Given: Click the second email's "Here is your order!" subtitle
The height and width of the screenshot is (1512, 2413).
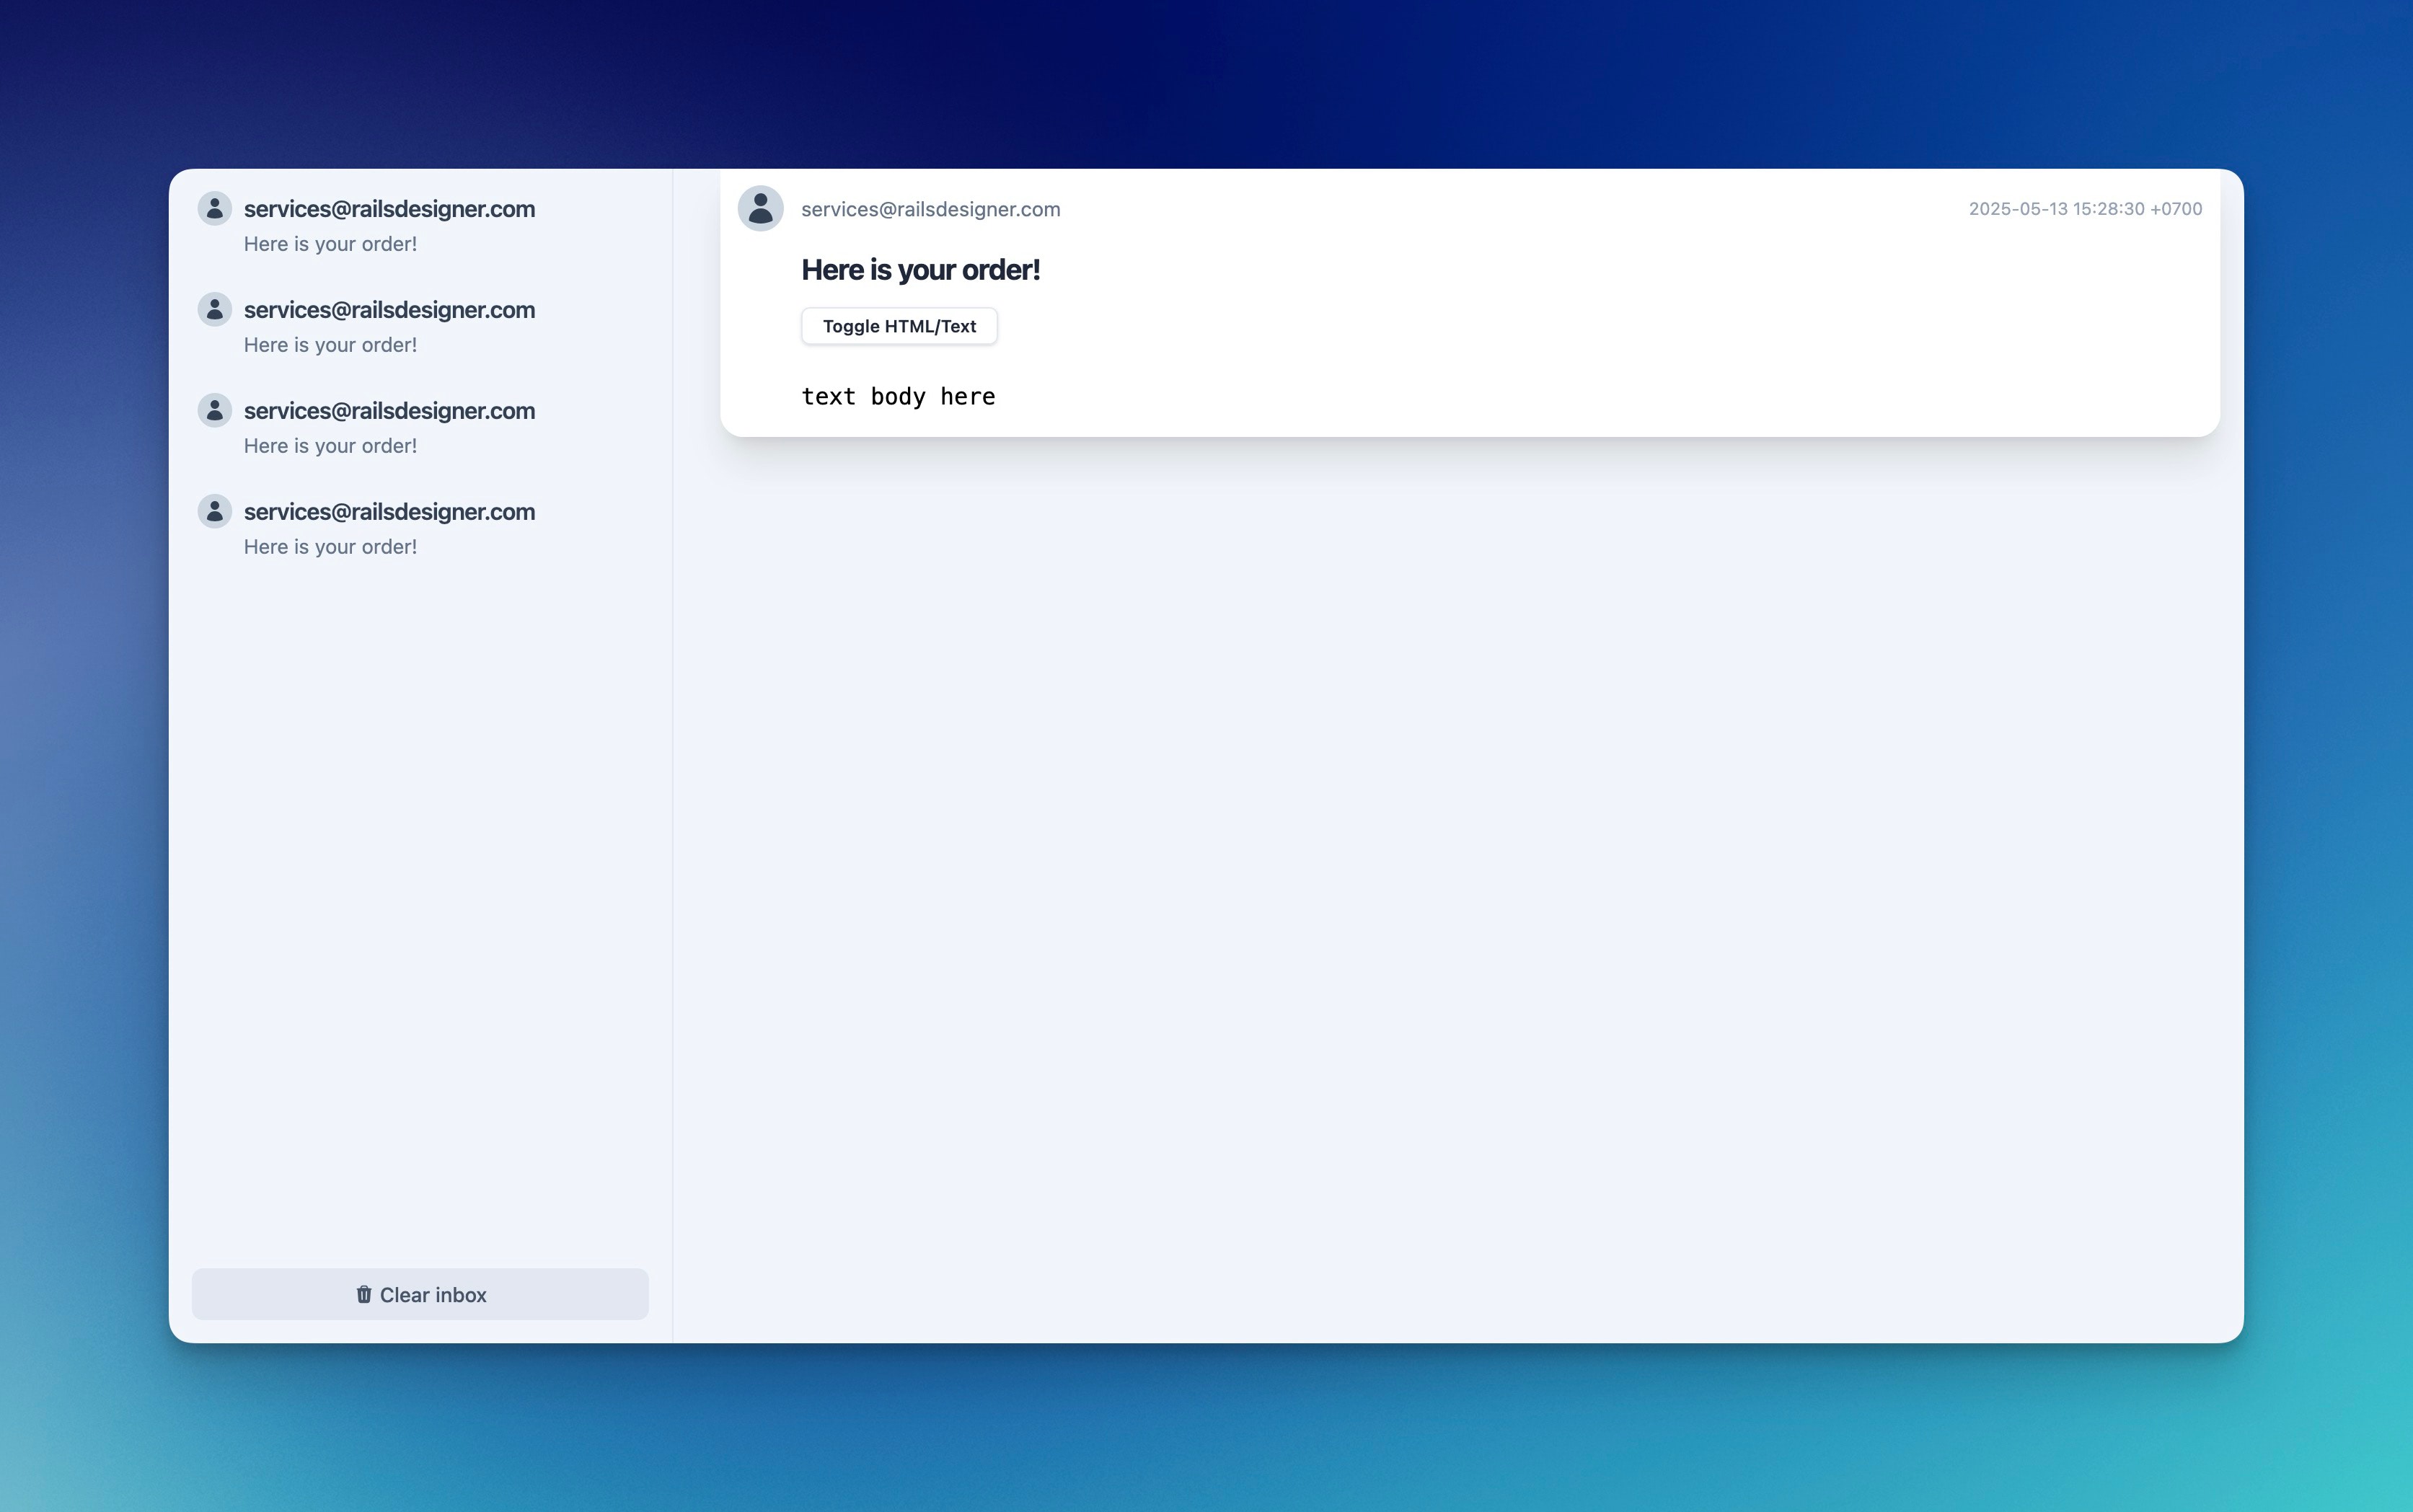Looking at the screenshot, I should tap(330, 345).
